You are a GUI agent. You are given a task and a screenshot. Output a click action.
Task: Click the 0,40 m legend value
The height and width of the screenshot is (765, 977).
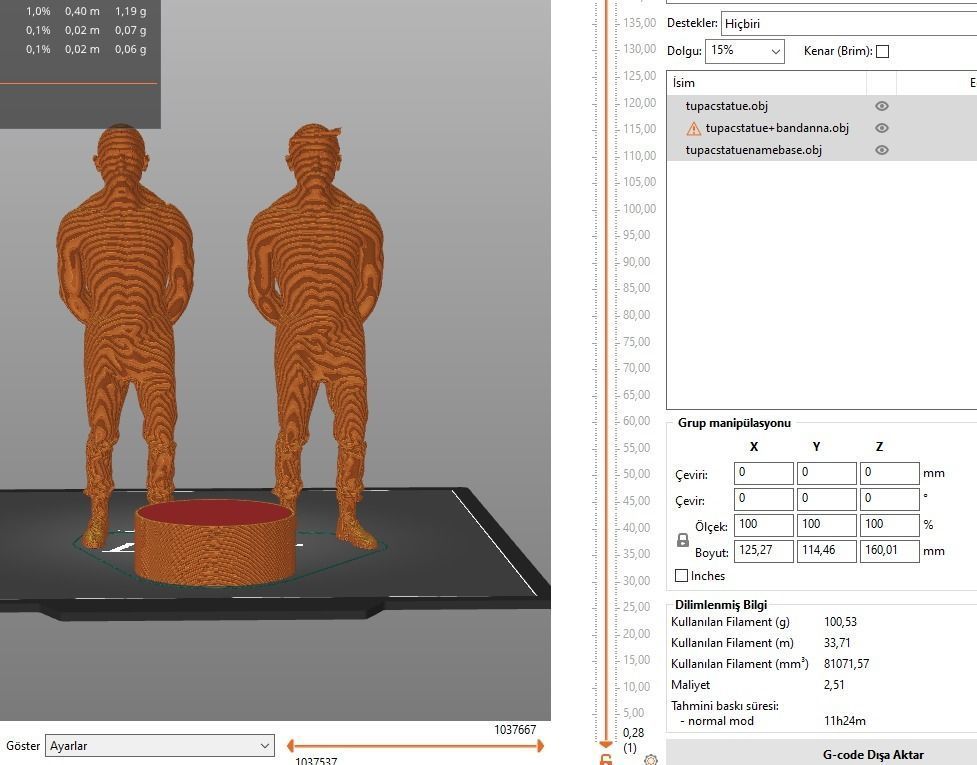pos(82,11)
